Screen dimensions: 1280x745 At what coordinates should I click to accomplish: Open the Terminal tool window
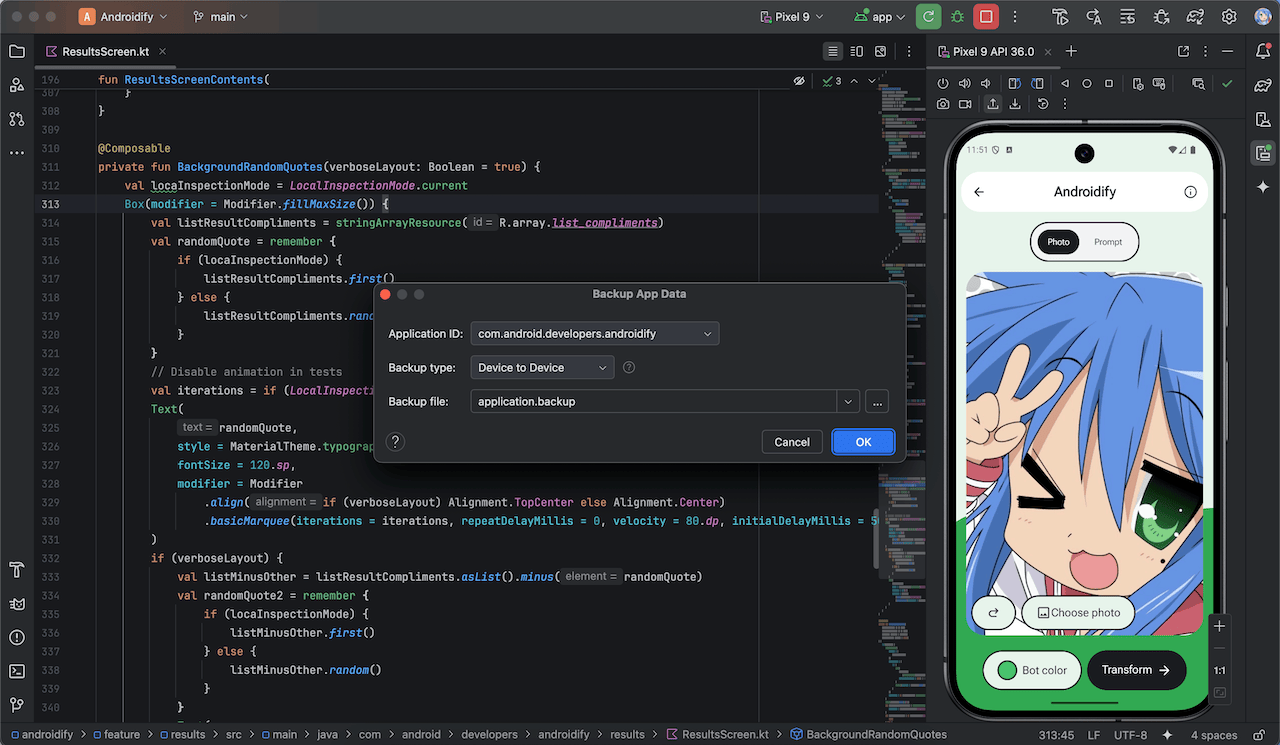[x=17, y=671]
